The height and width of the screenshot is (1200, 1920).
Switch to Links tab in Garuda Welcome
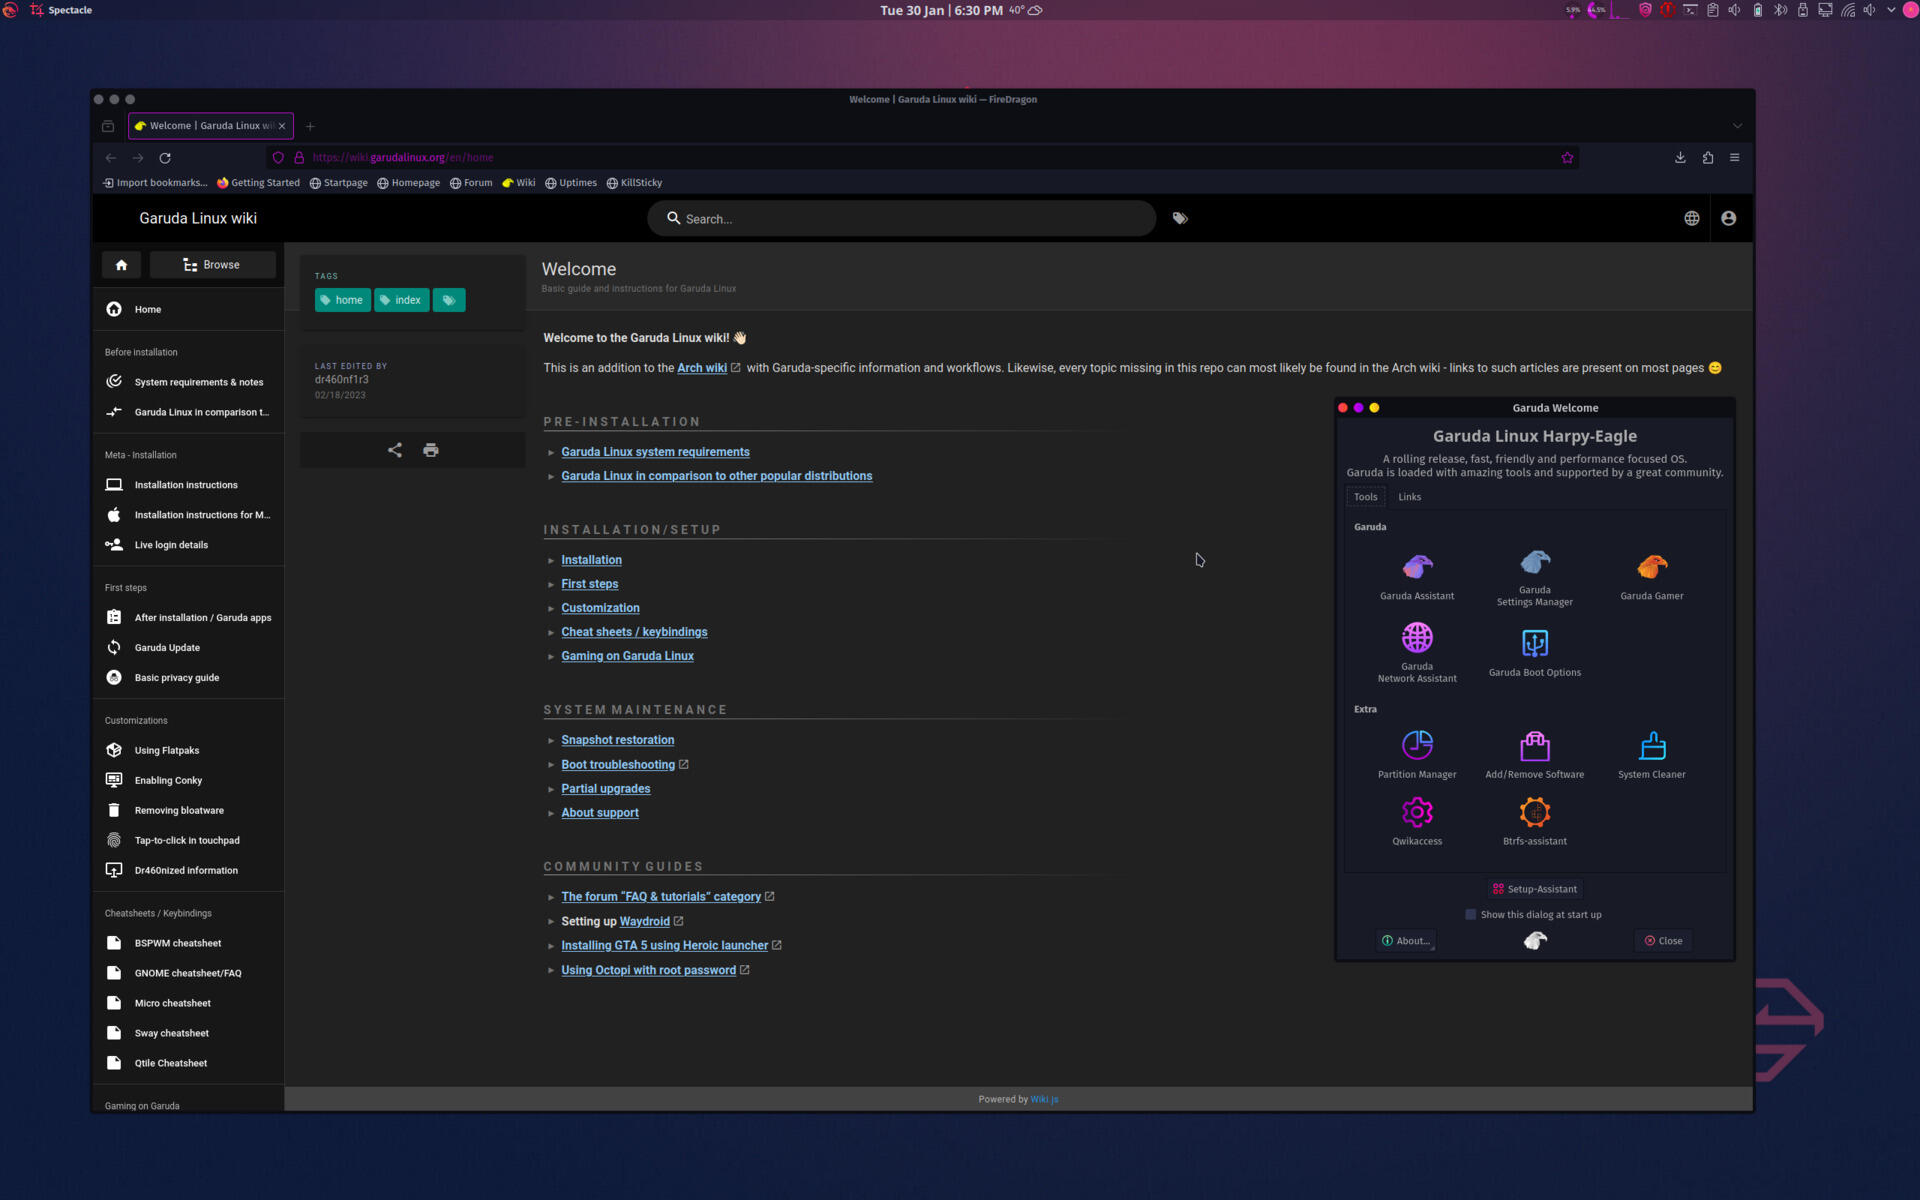tap(1409, 497)
